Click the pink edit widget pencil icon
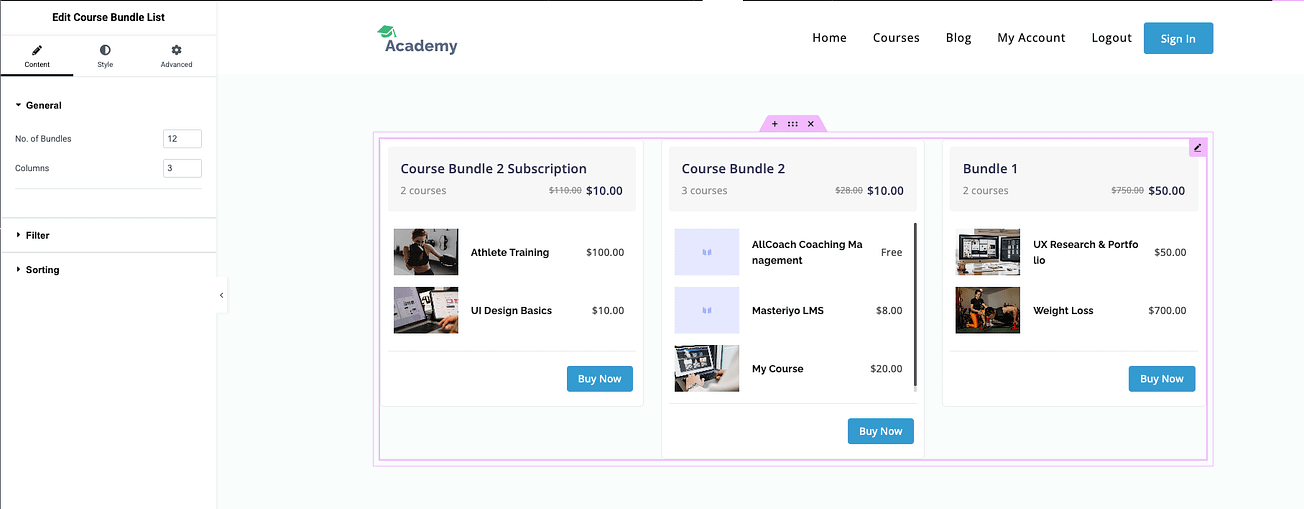 coord(1197,148)
